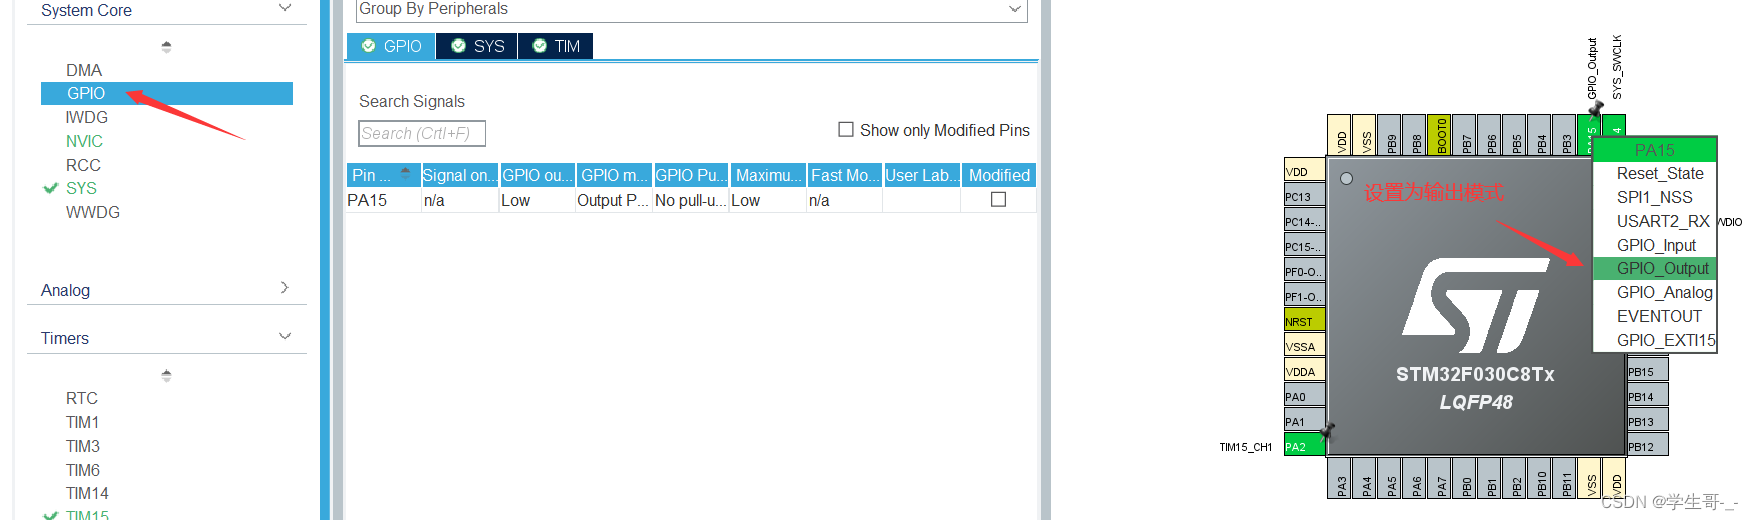
Task: Click Output P... mode cell for PA15
Action: (613, 200)
